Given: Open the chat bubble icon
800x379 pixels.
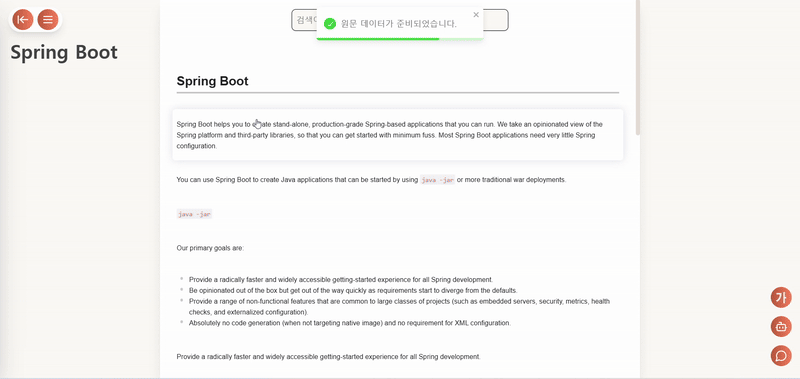Looking at the screenshot, I should point(781,356).
